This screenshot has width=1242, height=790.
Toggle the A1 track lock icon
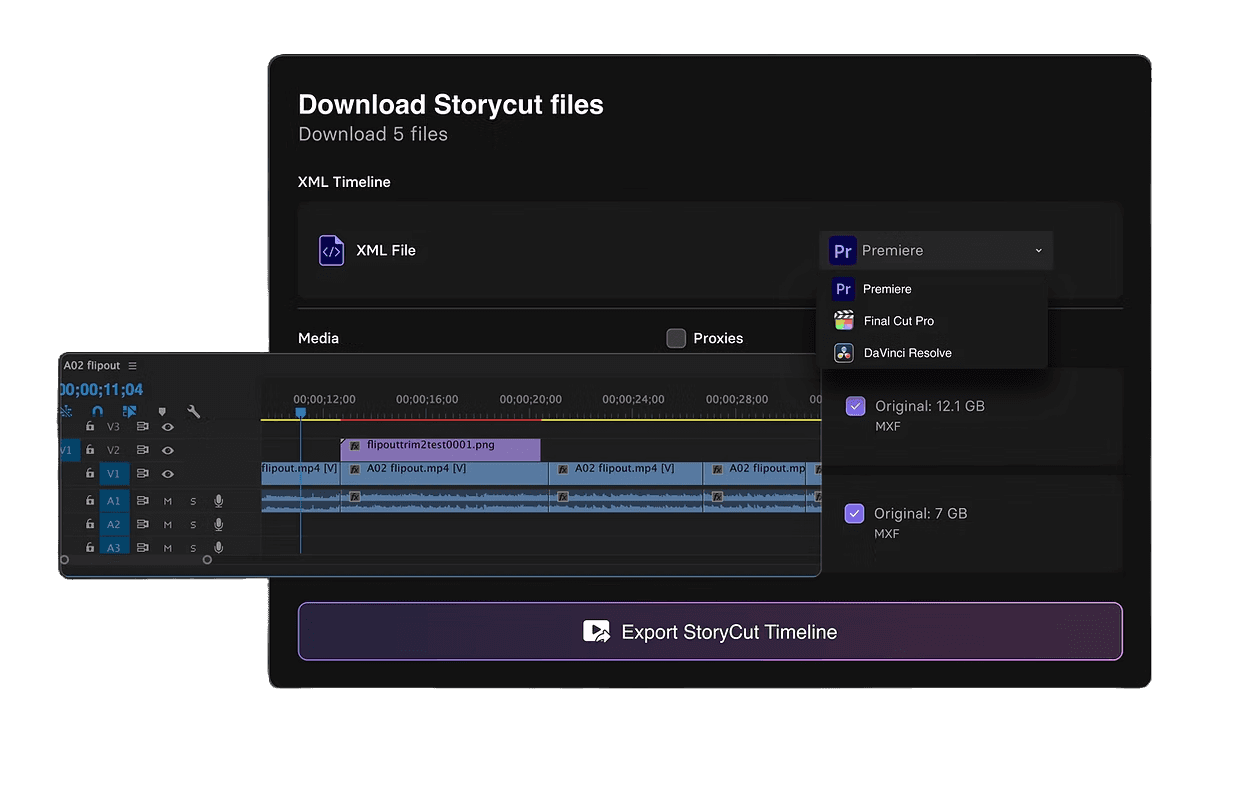click(x=90, y=500)
